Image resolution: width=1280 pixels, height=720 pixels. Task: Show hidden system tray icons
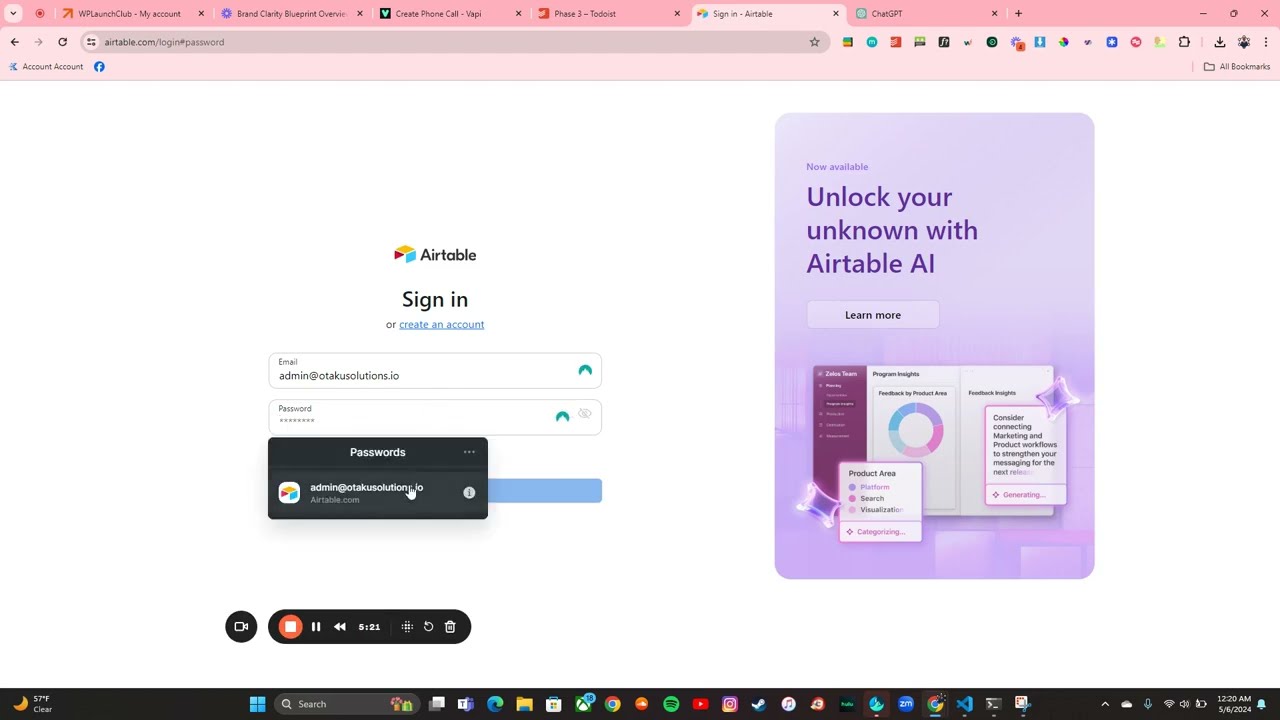coord(1105,704)
